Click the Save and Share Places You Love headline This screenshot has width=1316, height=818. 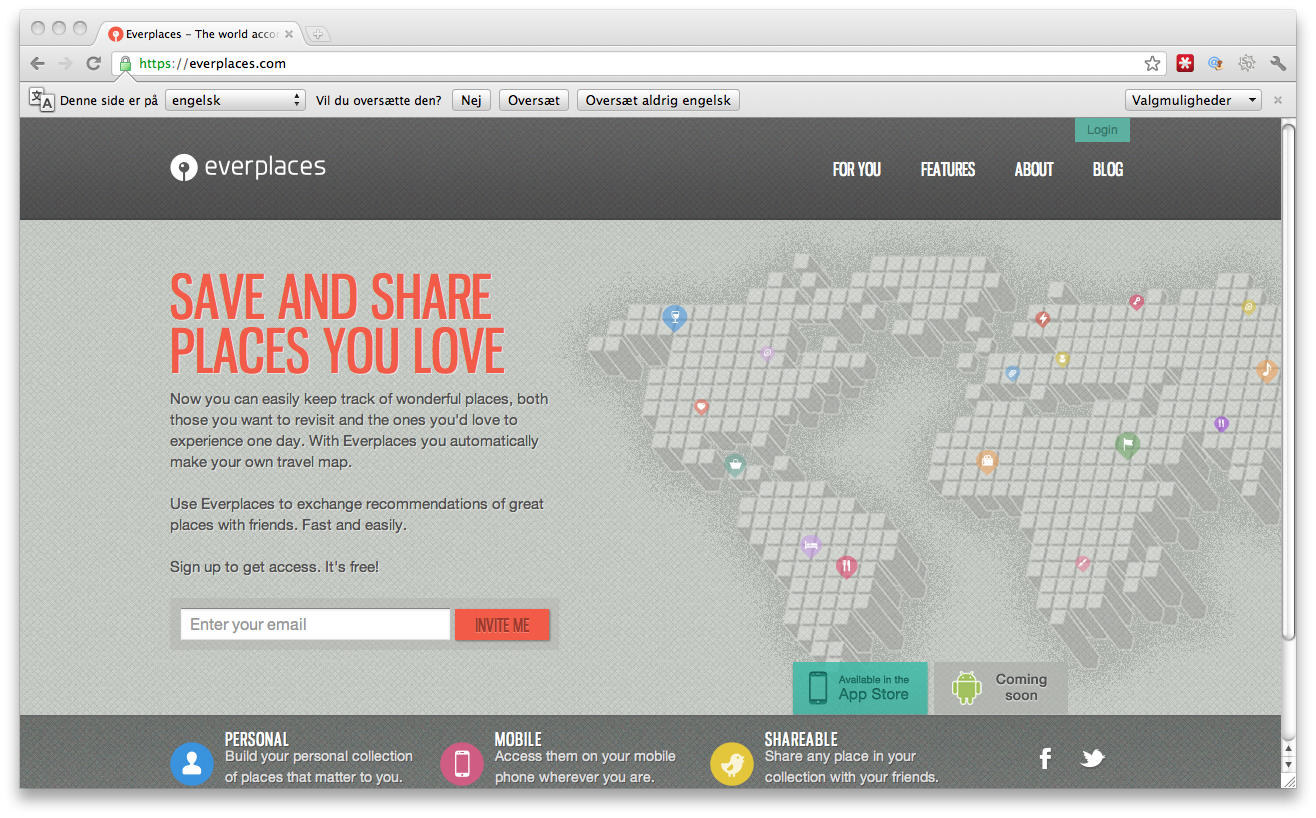coord(337,324)
